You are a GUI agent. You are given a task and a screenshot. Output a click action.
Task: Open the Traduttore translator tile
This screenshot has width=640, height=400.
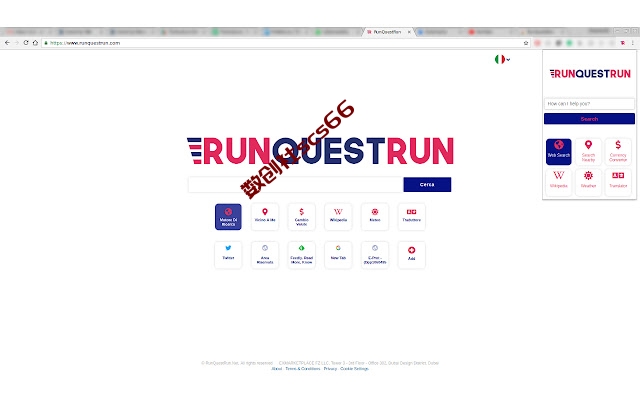tap(411, 217)
